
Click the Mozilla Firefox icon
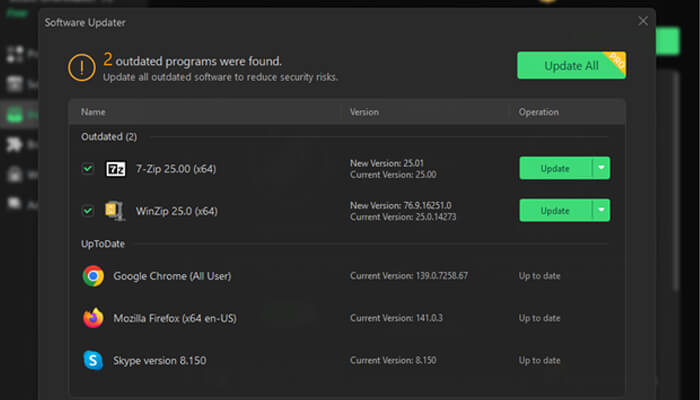pos(93,318)
